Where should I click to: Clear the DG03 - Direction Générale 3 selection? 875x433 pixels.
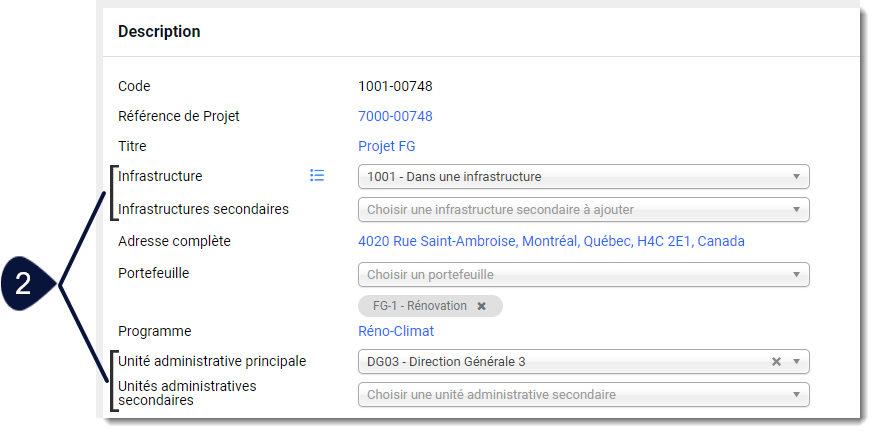[776, 362]
